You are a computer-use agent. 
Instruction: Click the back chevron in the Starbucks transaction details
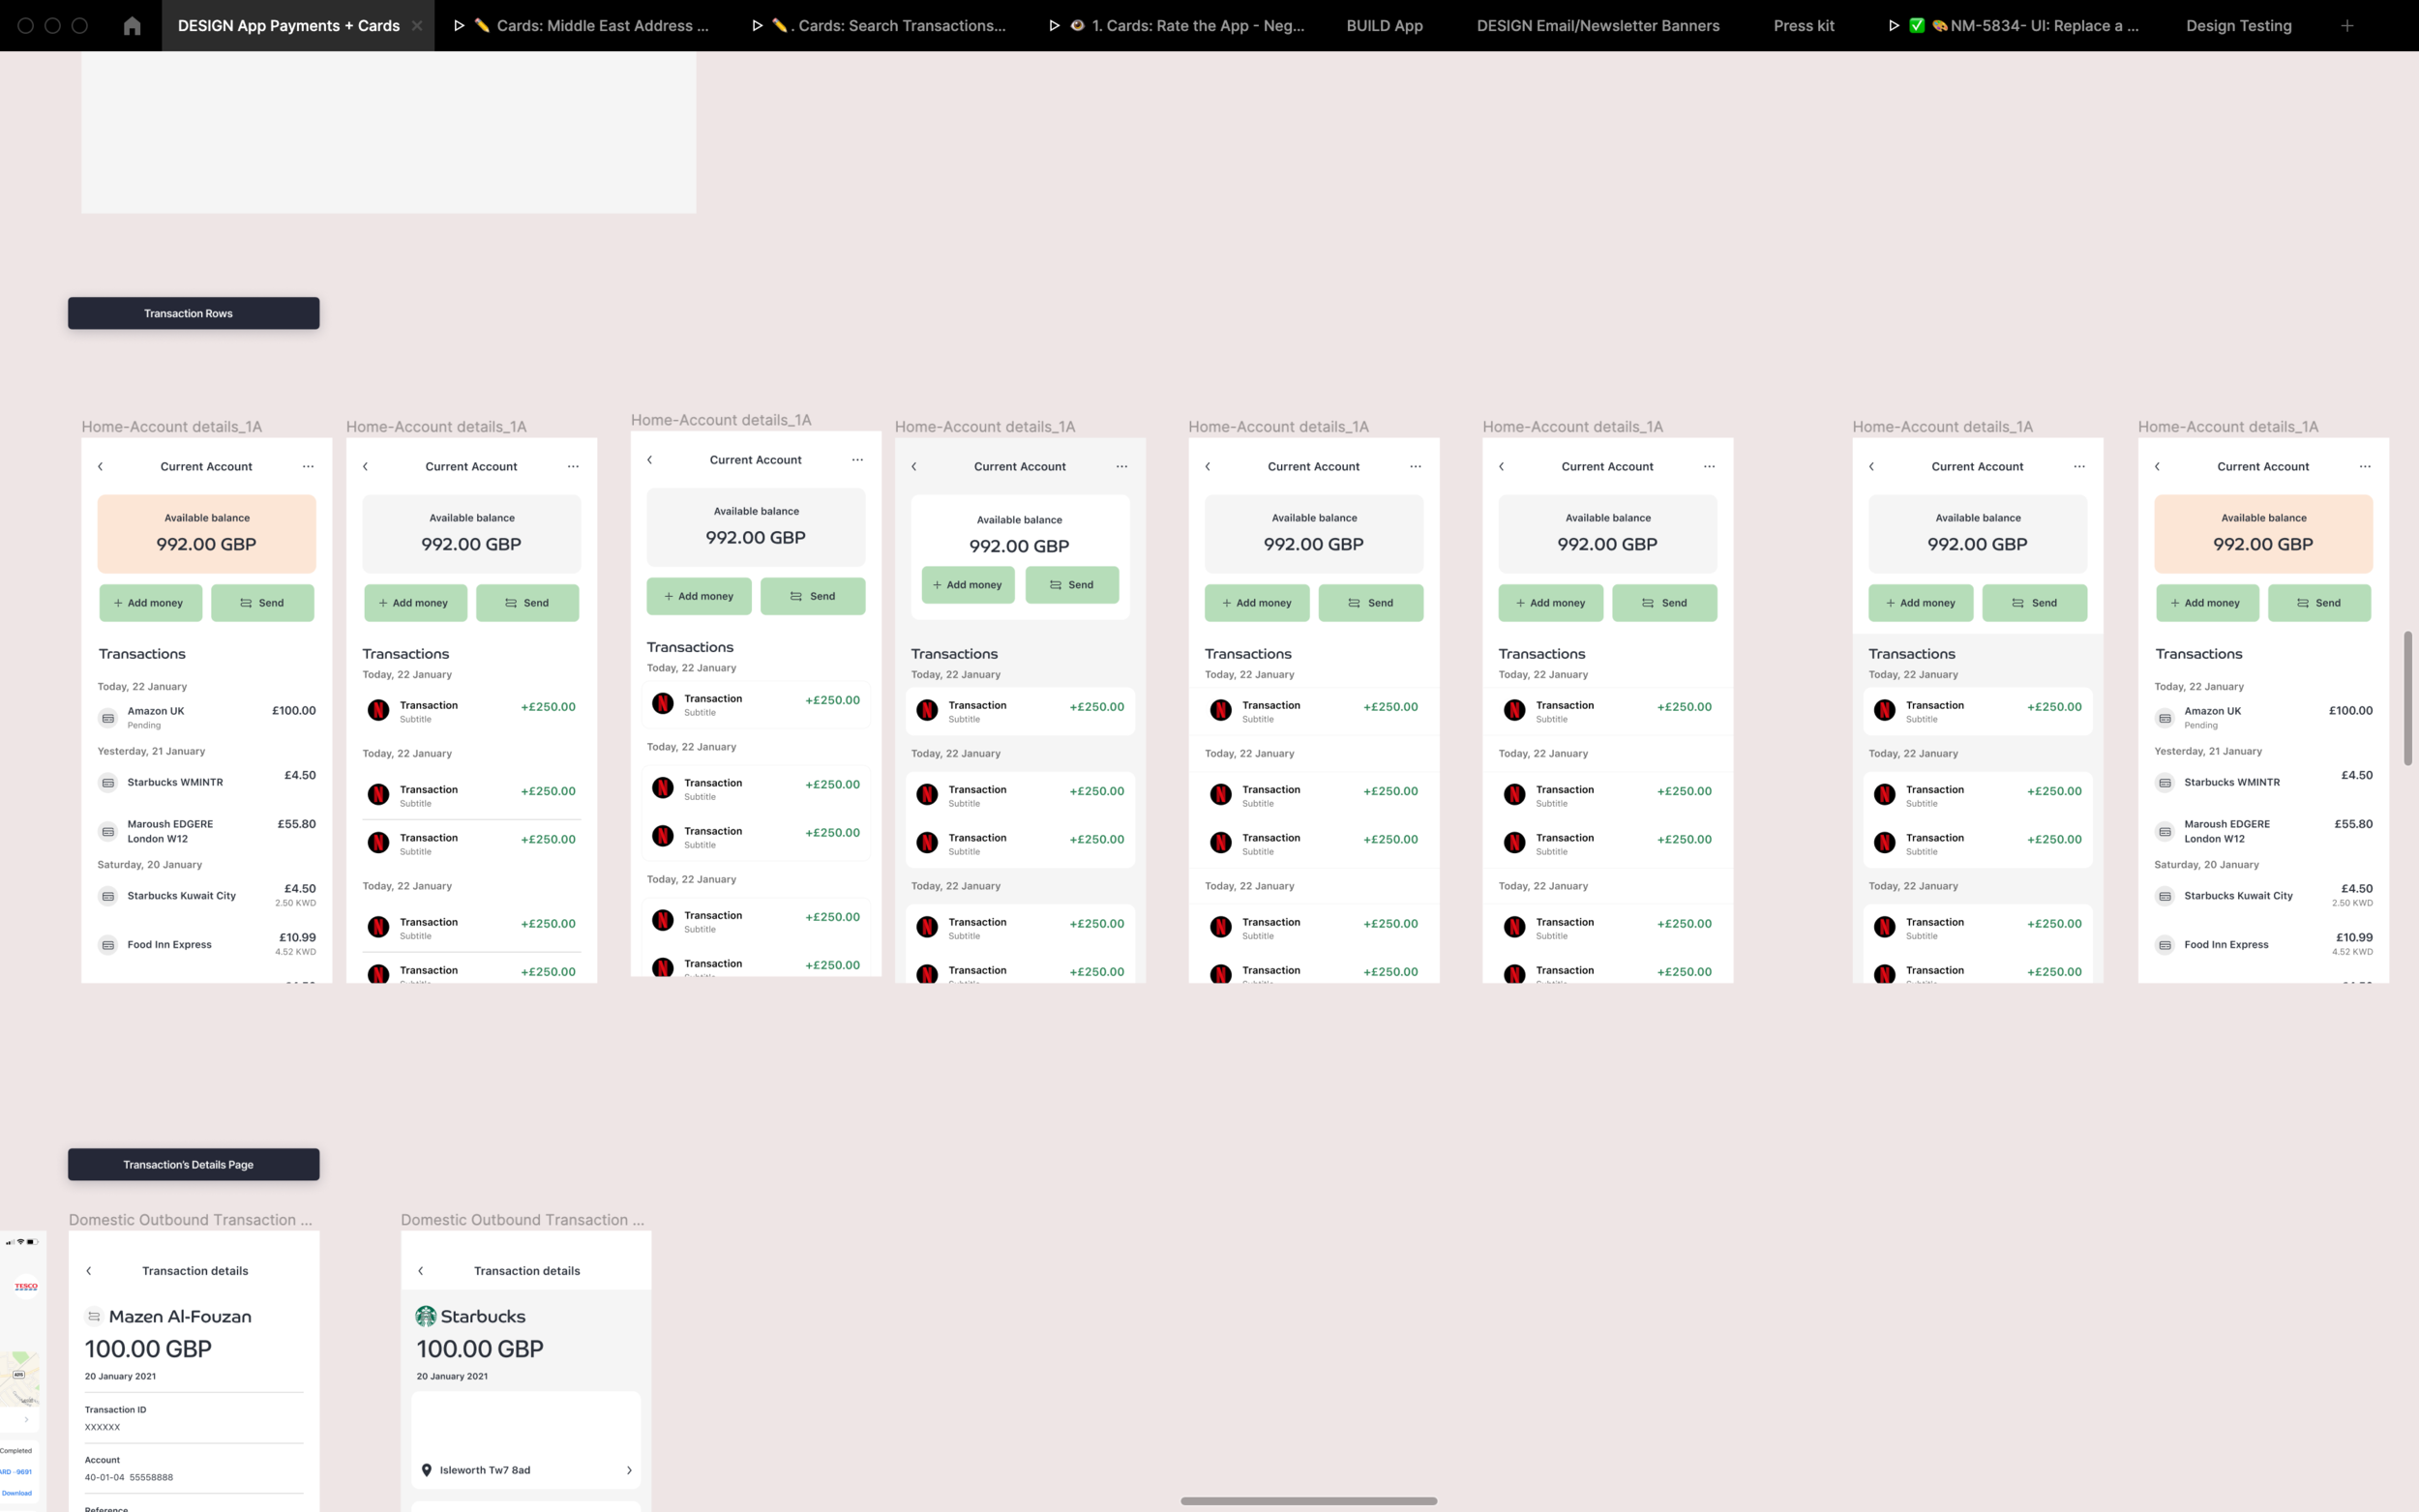pos(421,1271)
